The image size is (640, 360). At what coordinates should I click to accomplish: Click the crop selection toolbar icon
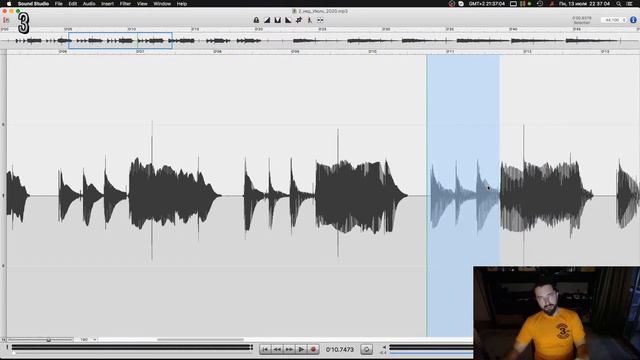[x=299, y=20]
